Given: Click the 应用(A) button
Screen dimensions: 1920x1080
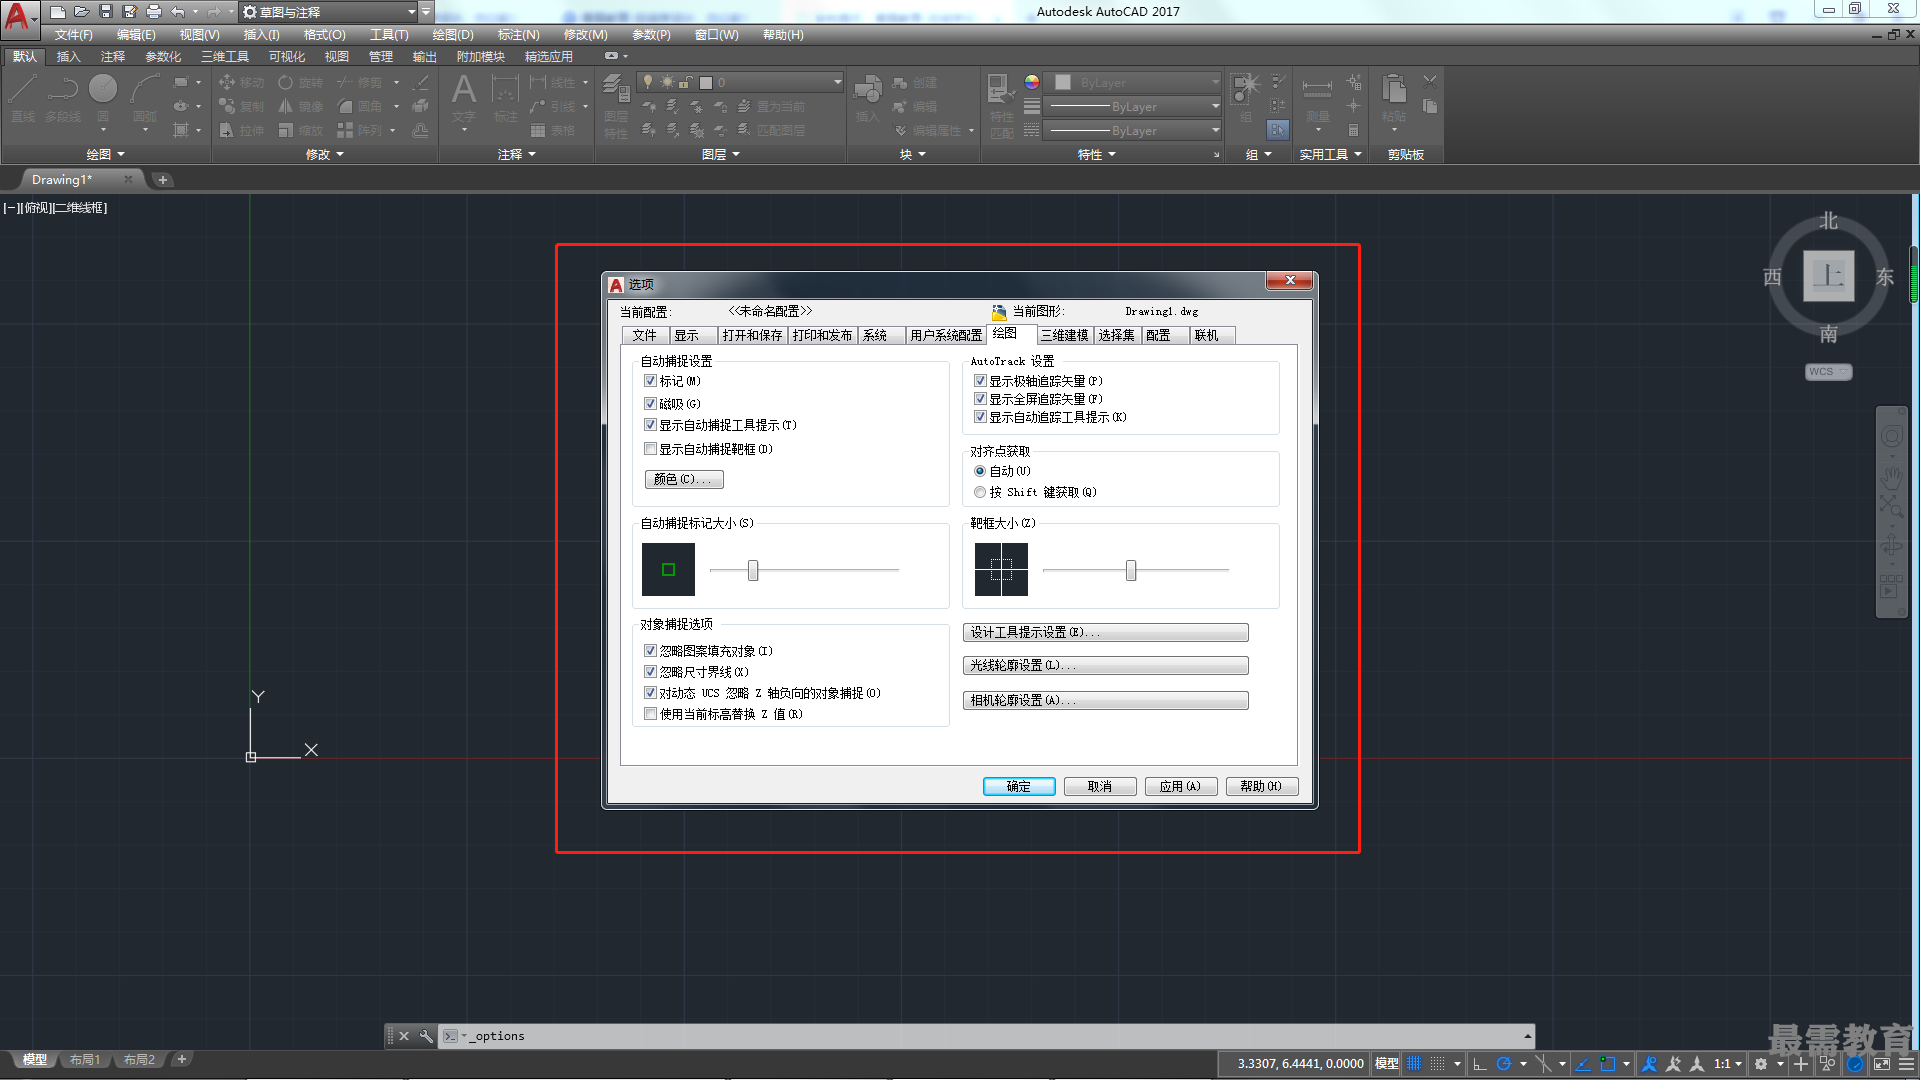Looking at the screenshot, I should point(1181,786).
